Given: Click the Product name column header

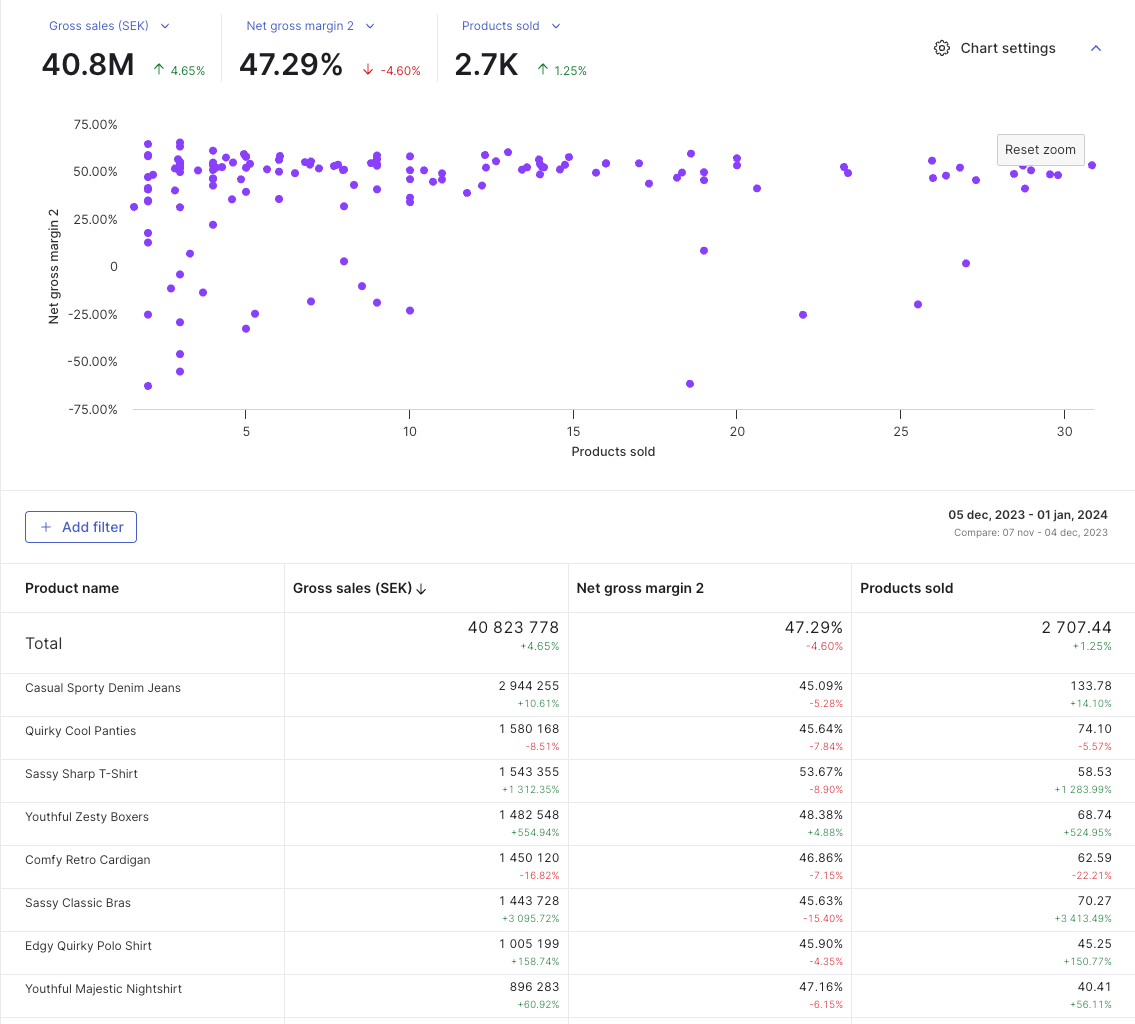Looking at the screenshot, I should [72, 588].
